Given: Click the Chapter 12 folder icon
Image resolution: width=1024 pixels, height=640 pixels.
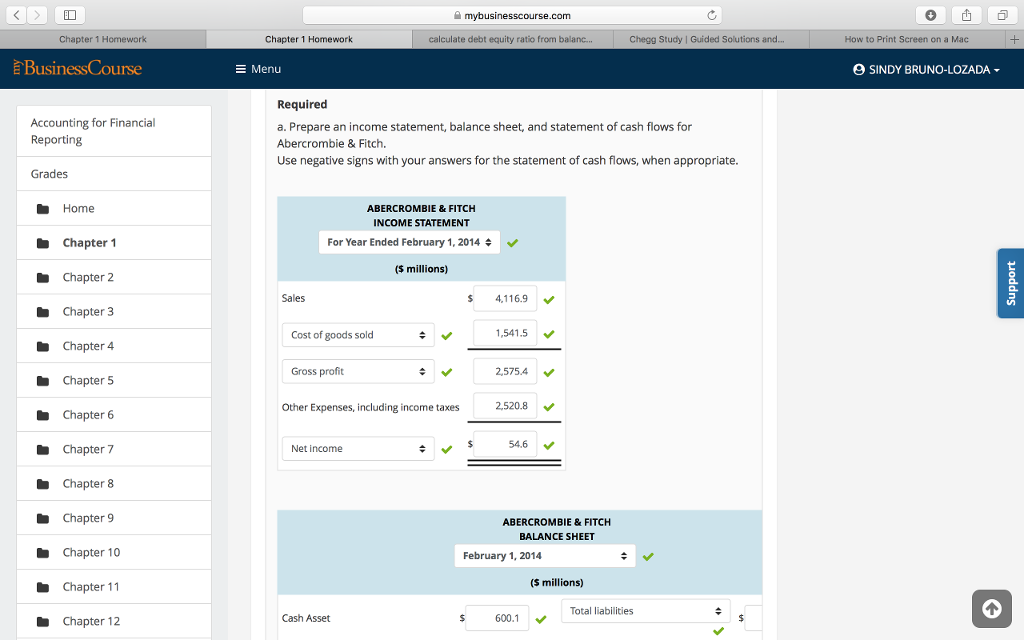Looking at the screenshot, I should tap(43, 622).
